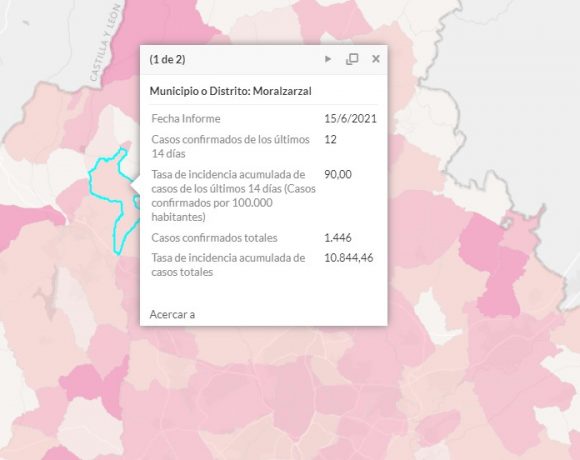Click the date value 15/6/2021
This screenshot has height=460, width=580.
click(x=350, y=119)
